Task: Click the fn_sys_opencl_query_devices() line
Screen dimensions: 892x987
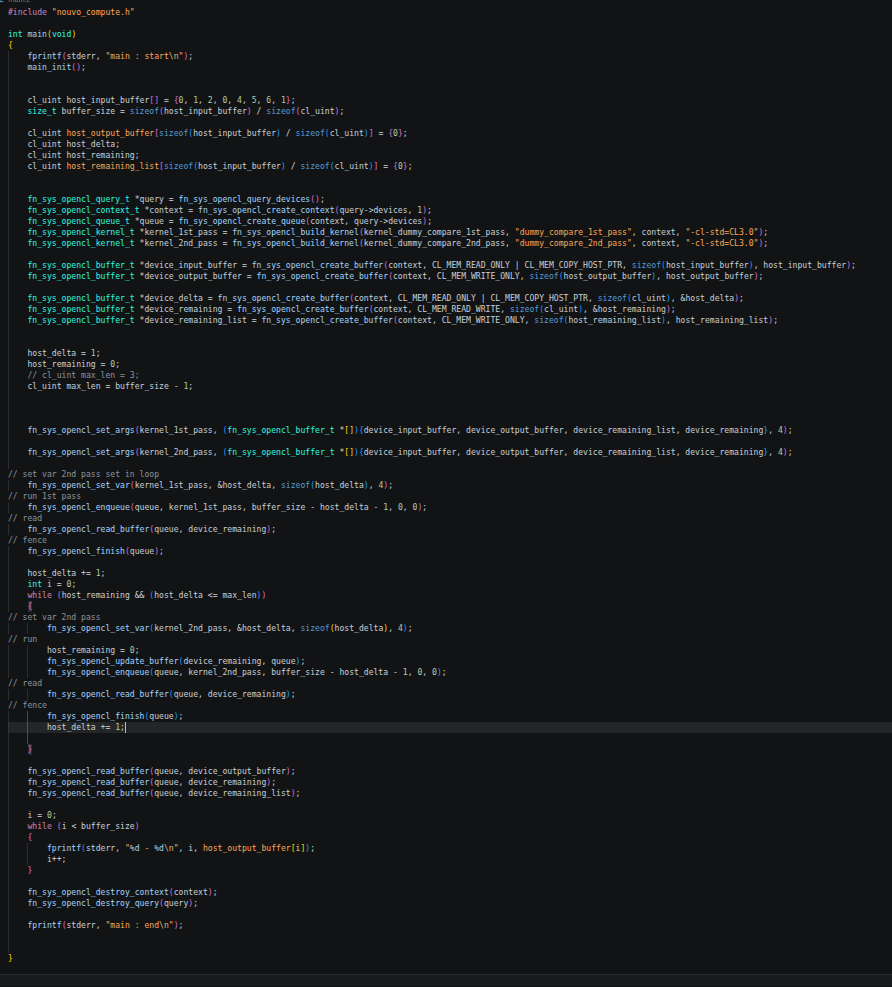Action: [x=176, y=199]
